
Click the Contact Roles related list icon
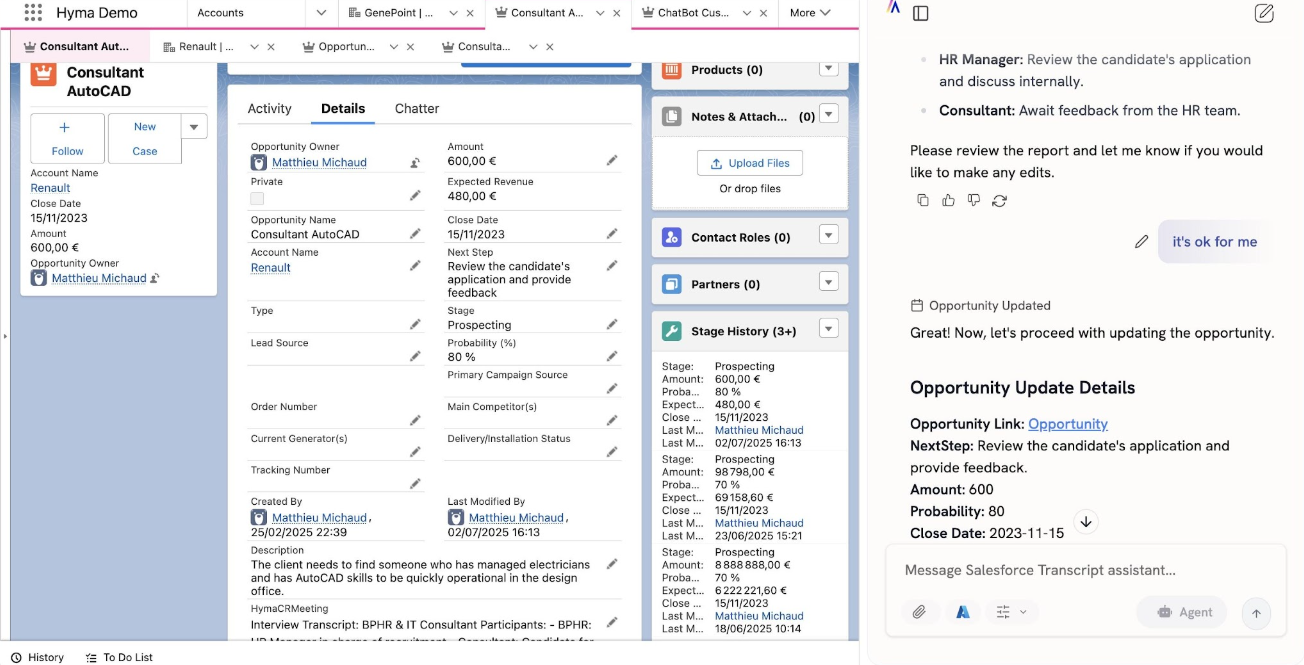(x=672, y=237)
